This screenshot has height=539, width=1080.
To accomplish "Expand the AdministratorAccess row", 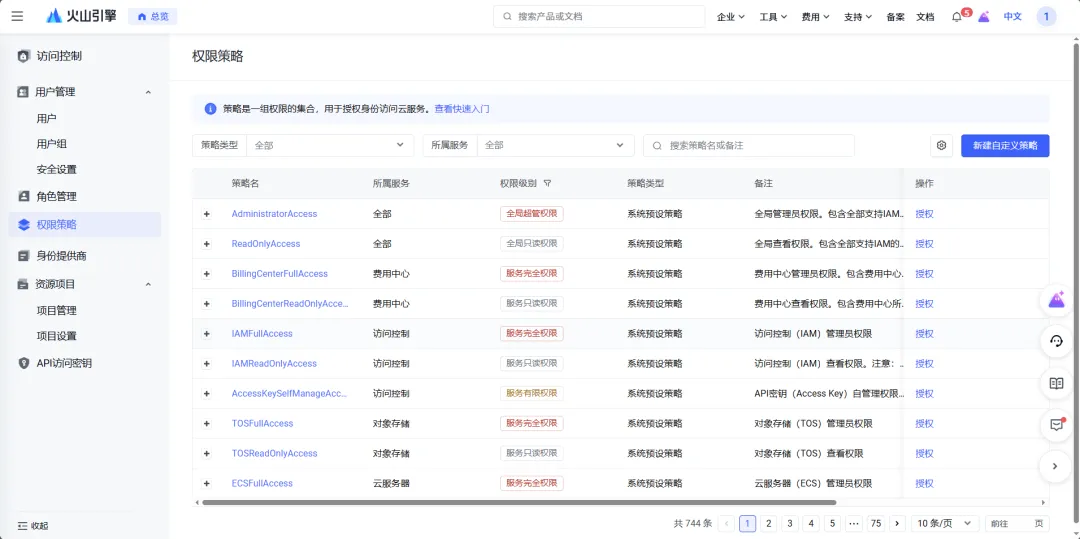I will pyautogui.click(x=206, y=214).
